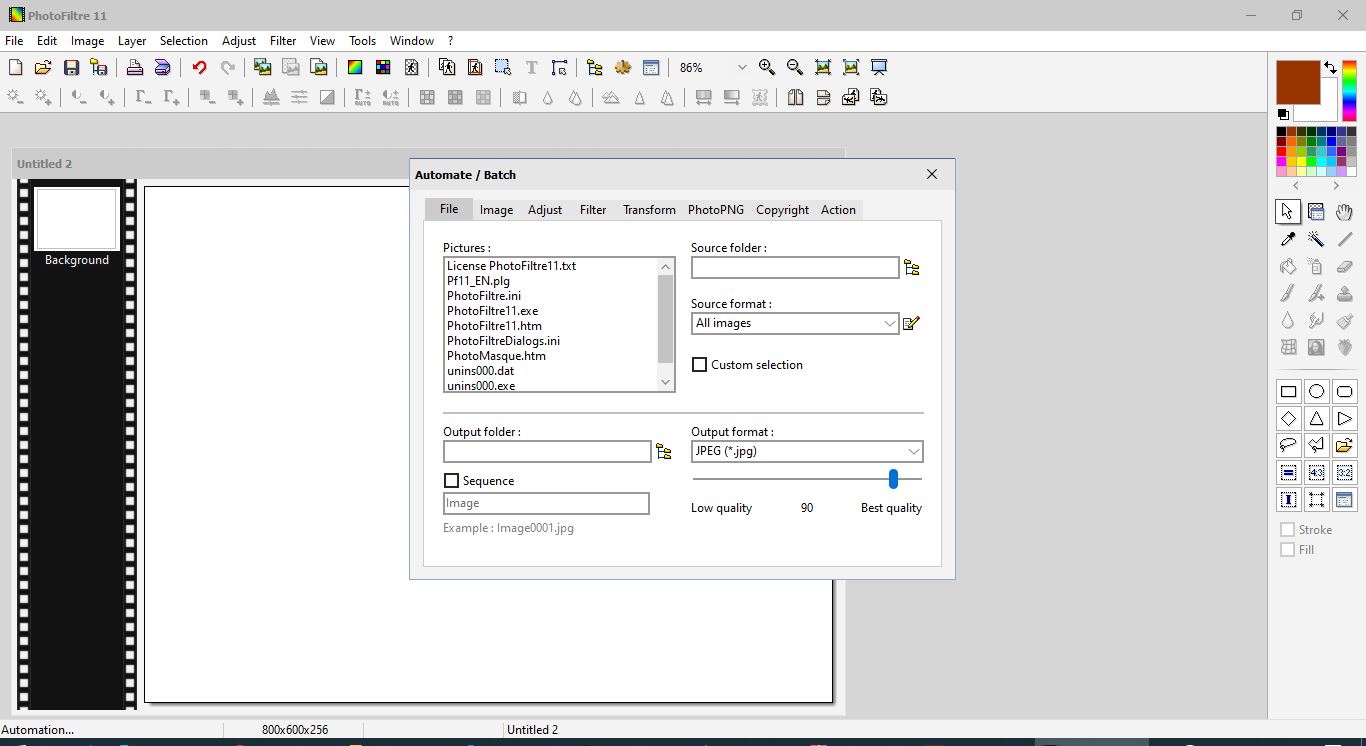Image resolution: width=1366 pixels, height=746 pixels.
Task: Click the New document icon in toolbar
Action: 15,67
